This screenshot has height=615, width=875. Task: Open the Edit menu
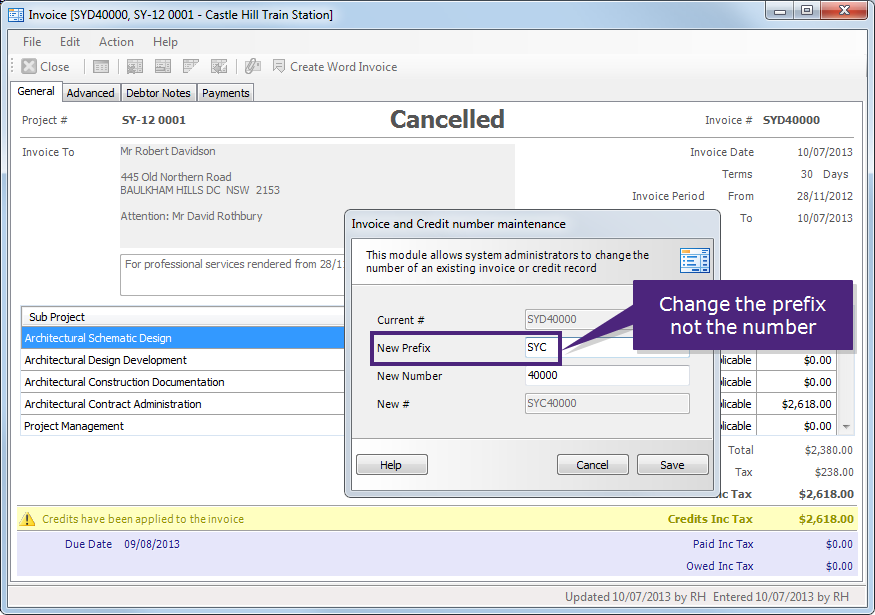point(69,42)
